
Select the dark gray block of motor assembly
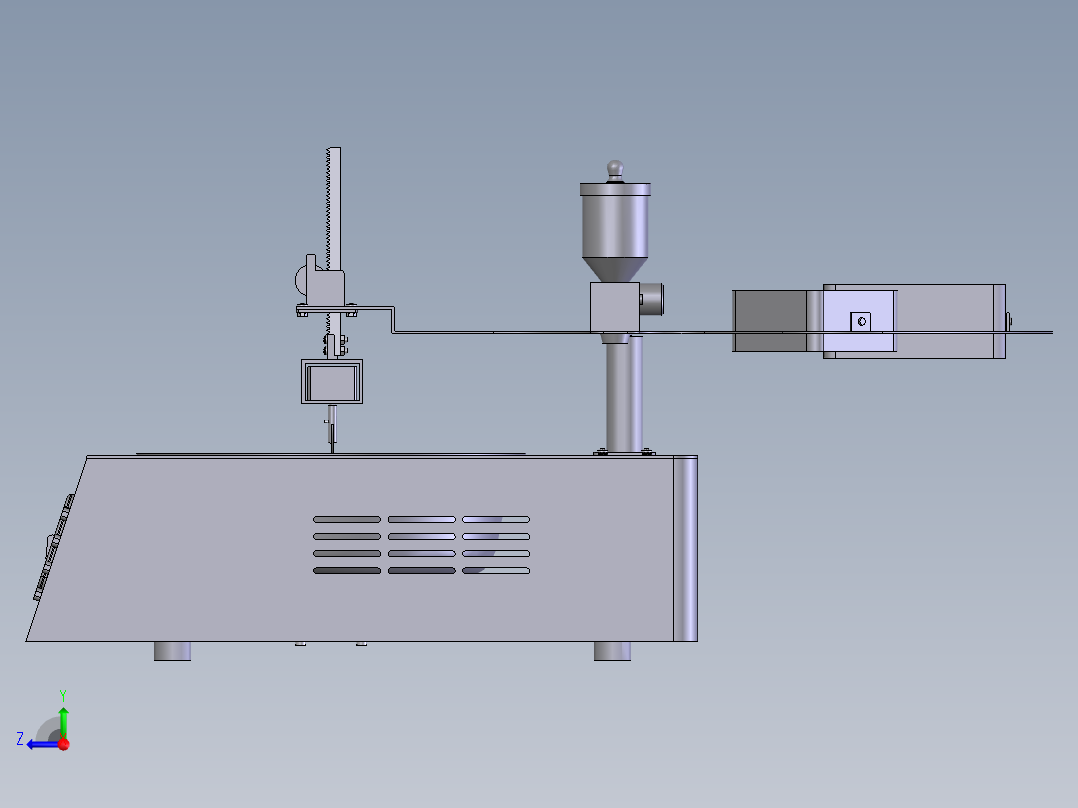[770, 321]
